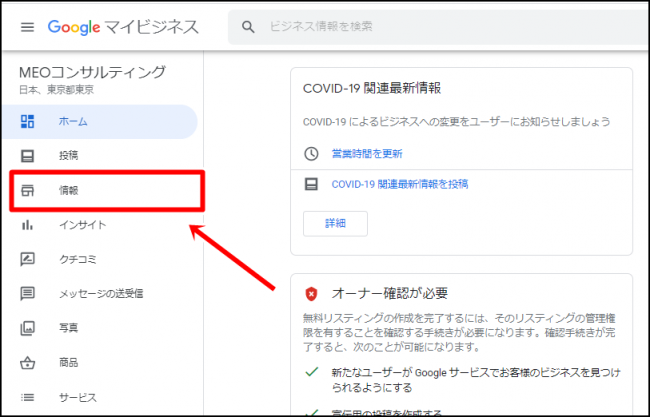650x417 pixels.
Task: Open the hamburger main menu
Action: click(27, 27)
